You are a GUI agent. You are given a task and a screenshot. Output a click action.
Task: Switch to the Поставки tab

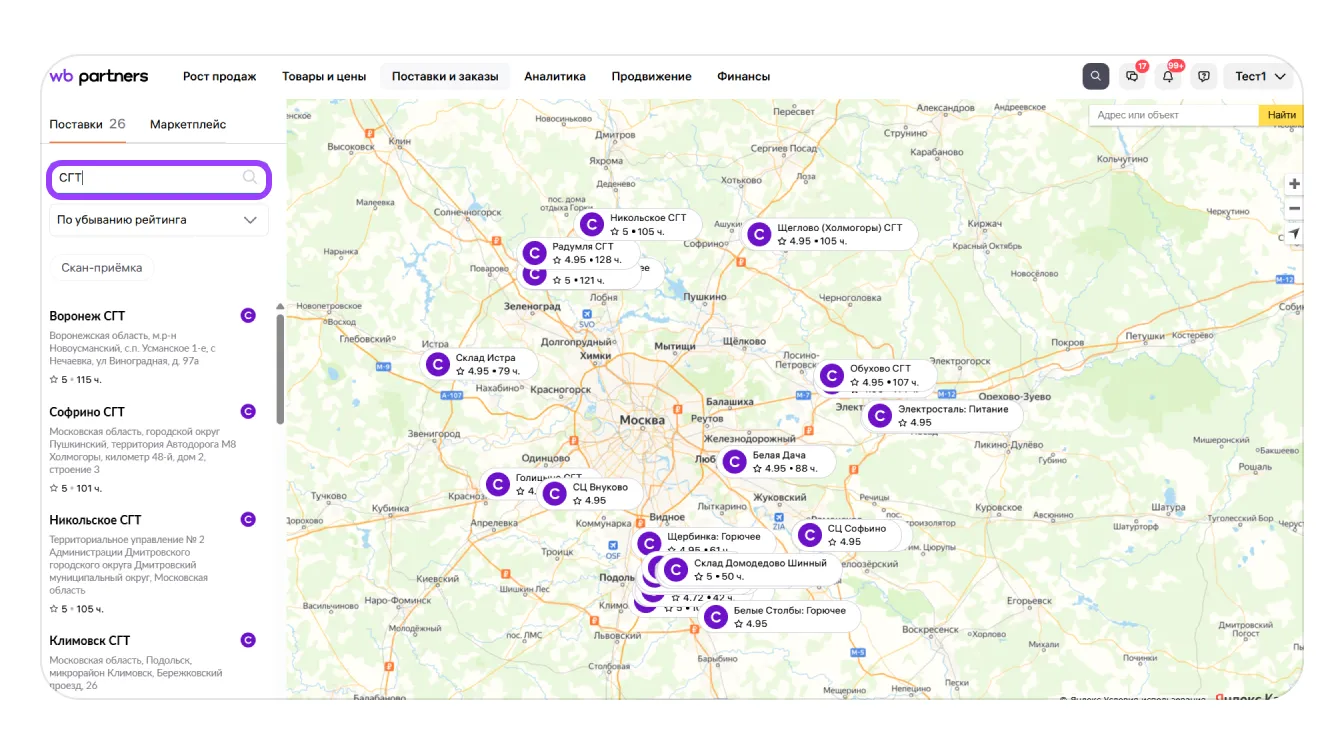point(87,124)
